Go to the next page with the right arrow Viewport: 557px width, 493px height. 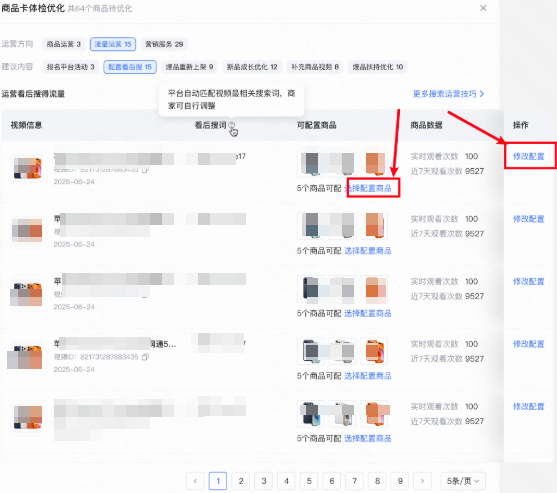422,481
